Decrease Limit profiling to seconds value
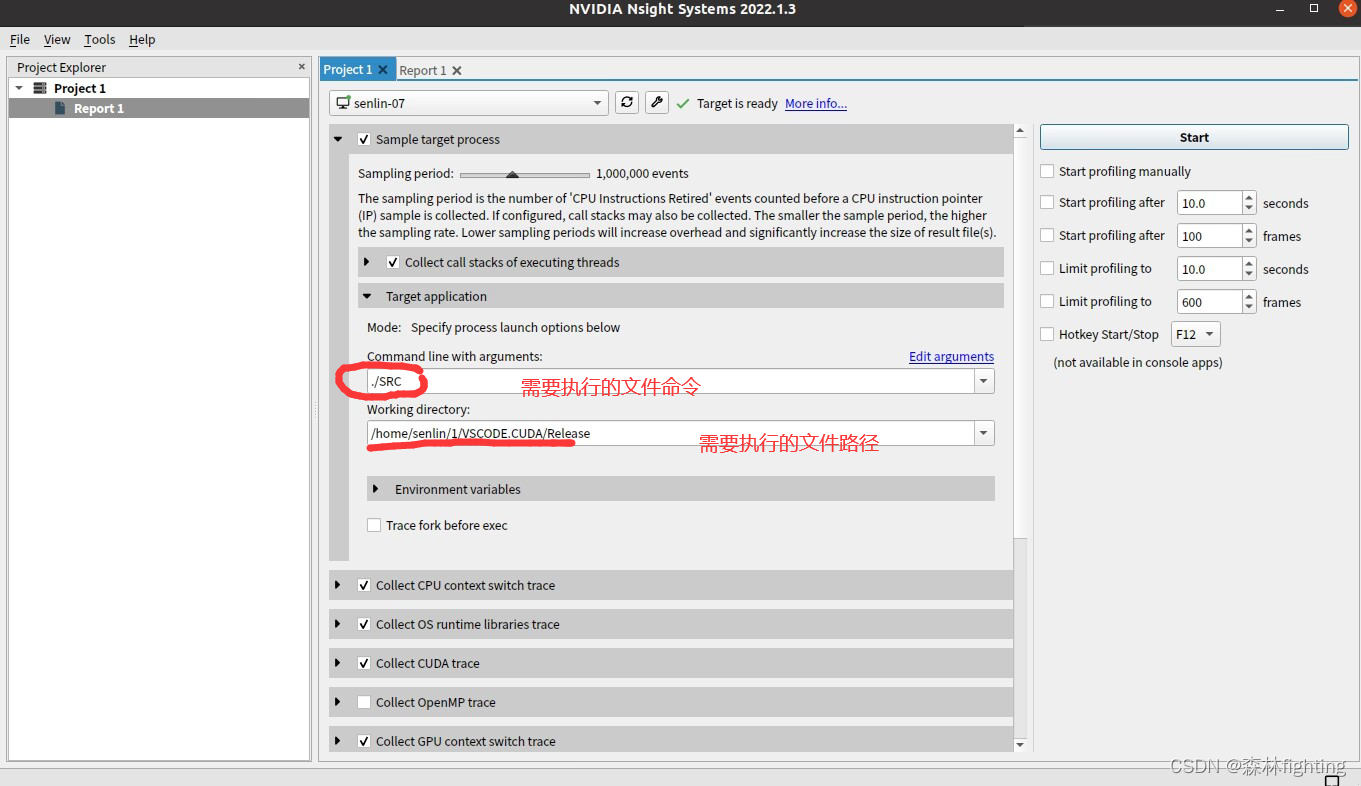This screenshot has width=1361, height=786. (x=1249, y=275)
